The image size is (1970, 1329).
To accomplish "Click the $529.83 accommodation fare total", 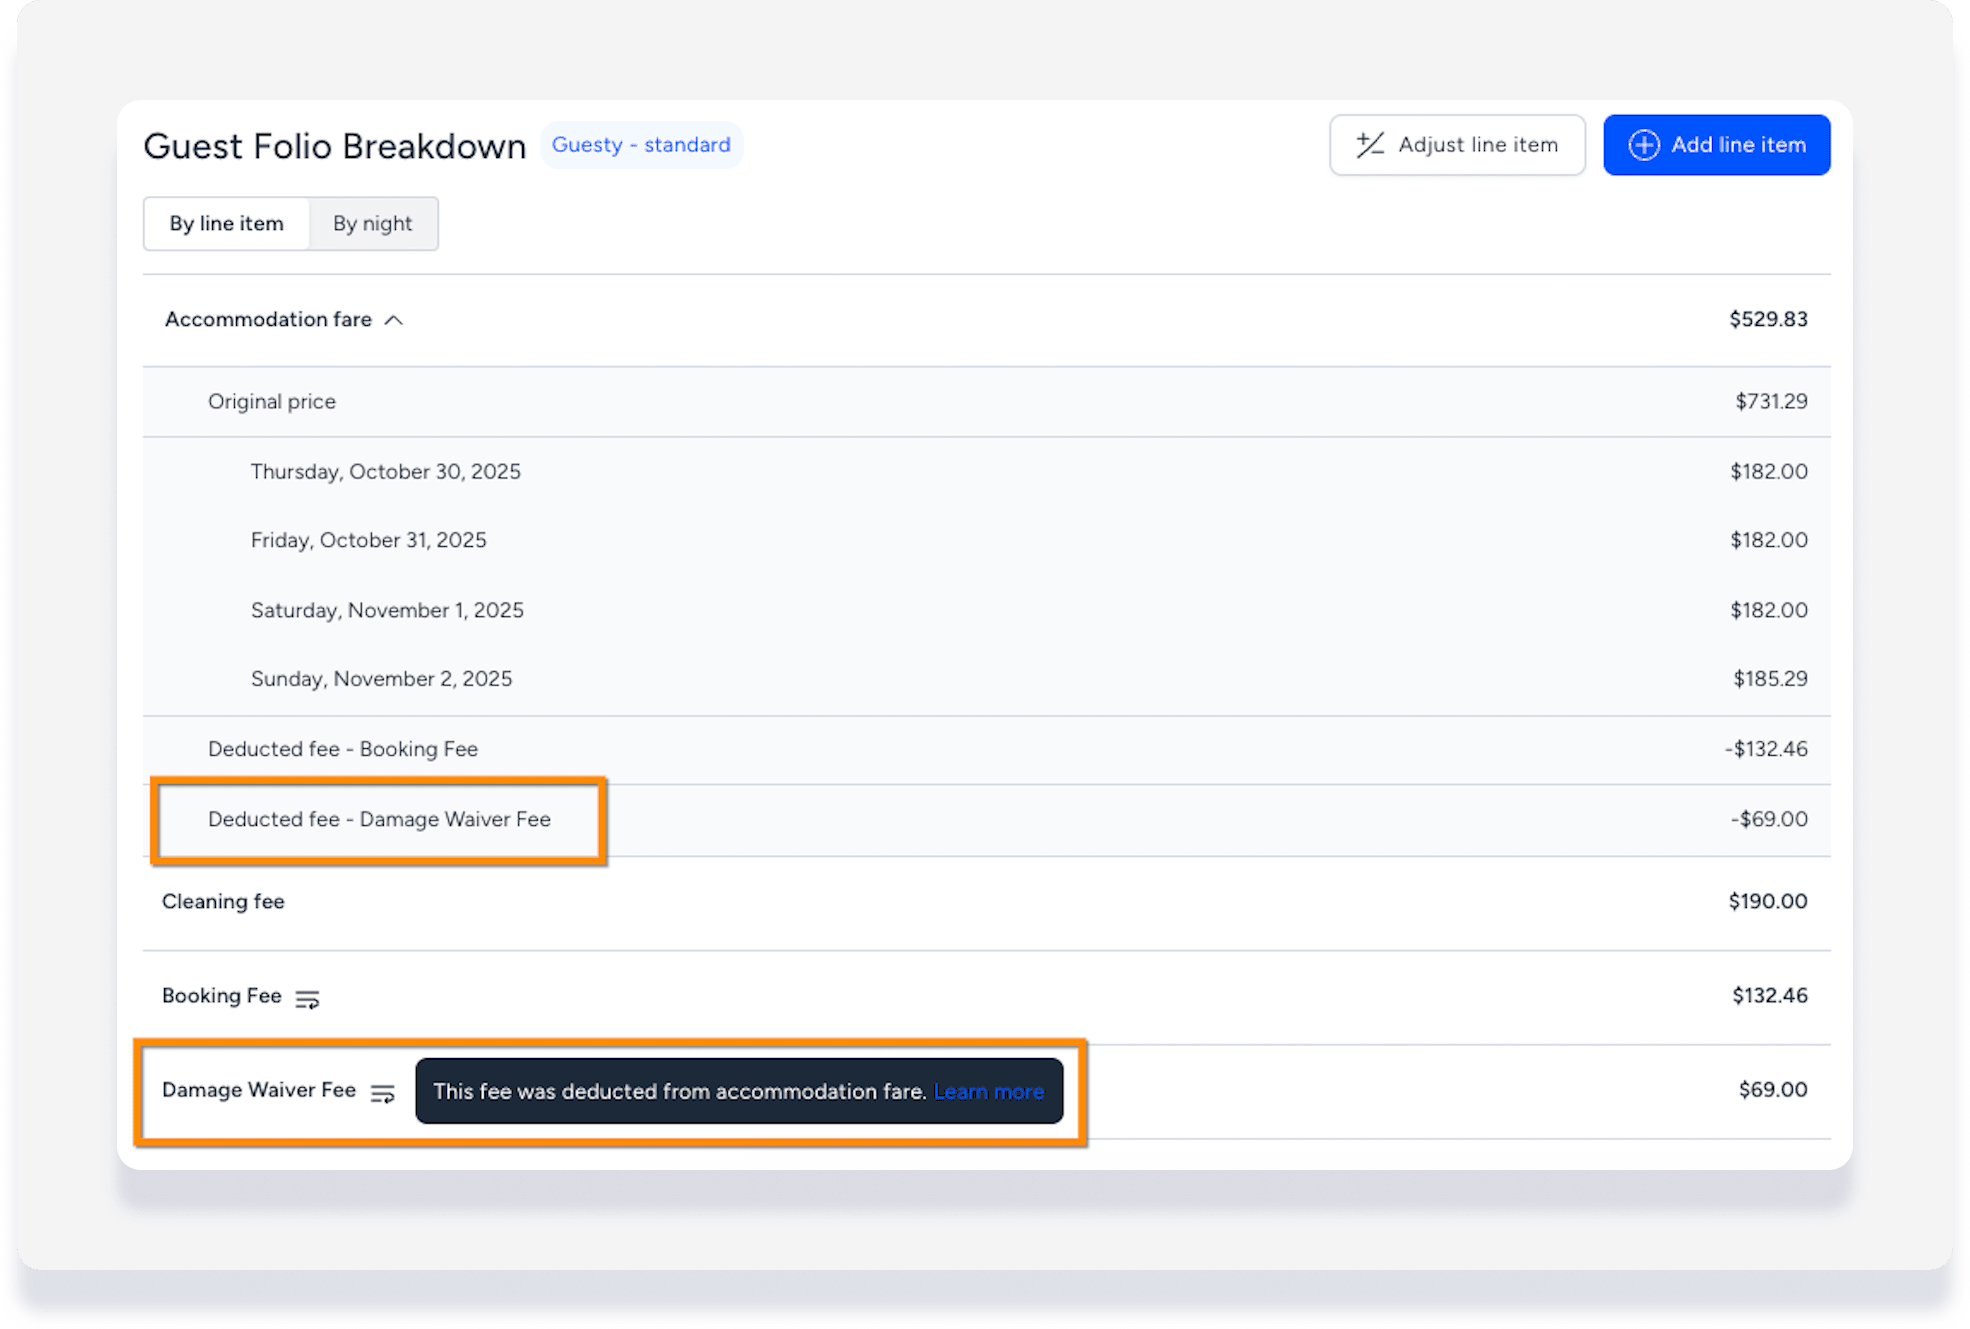I will 1768,319.
